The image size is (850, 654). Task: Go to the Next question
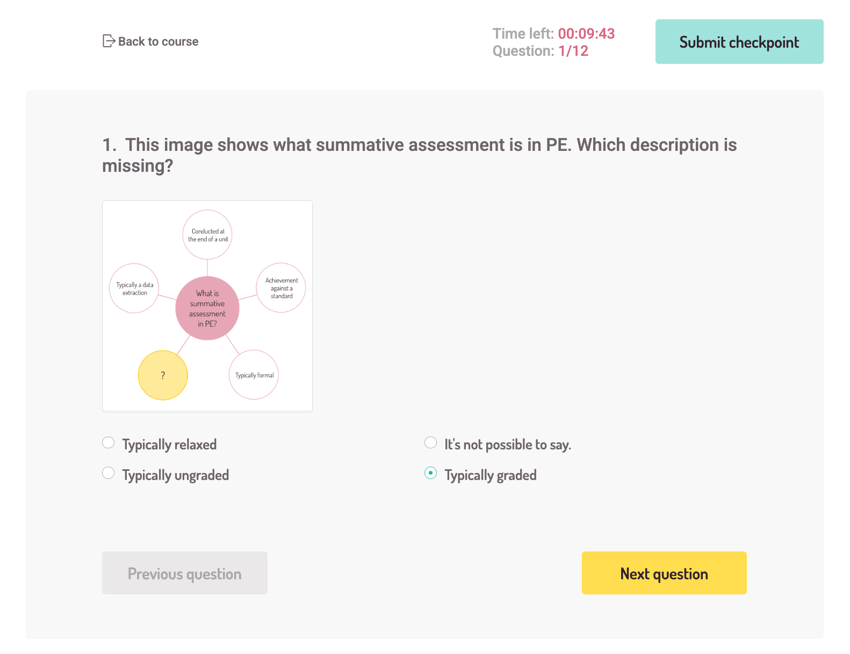click(x=664, y=573)
